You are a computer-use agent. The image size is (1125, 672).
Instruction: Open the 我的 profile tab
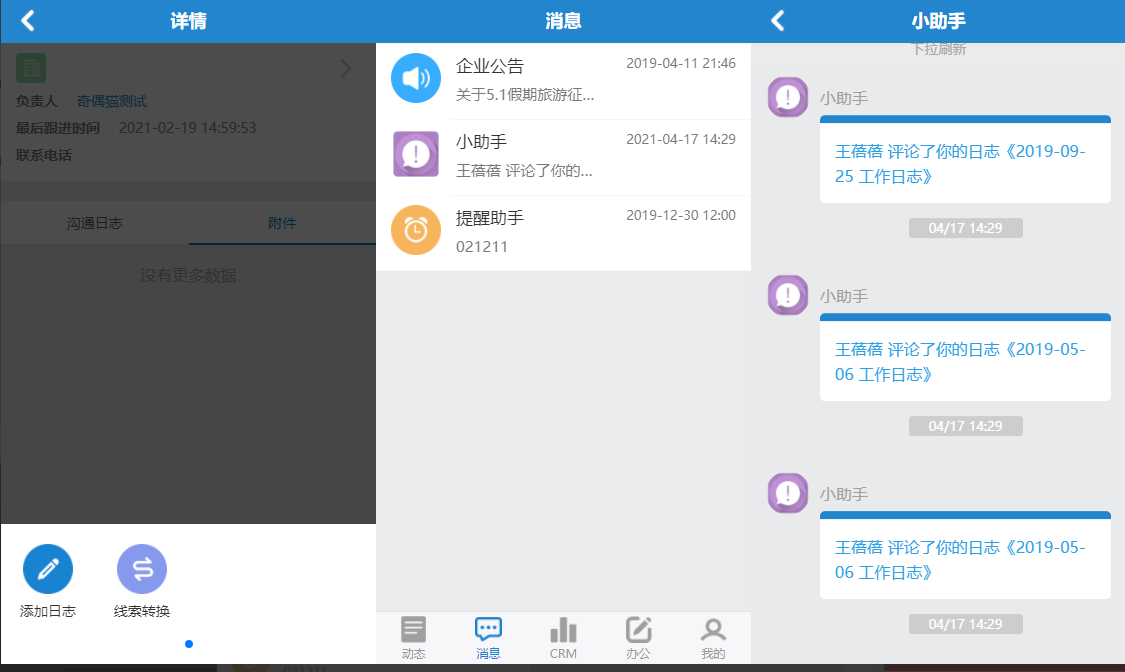(713, 638)
